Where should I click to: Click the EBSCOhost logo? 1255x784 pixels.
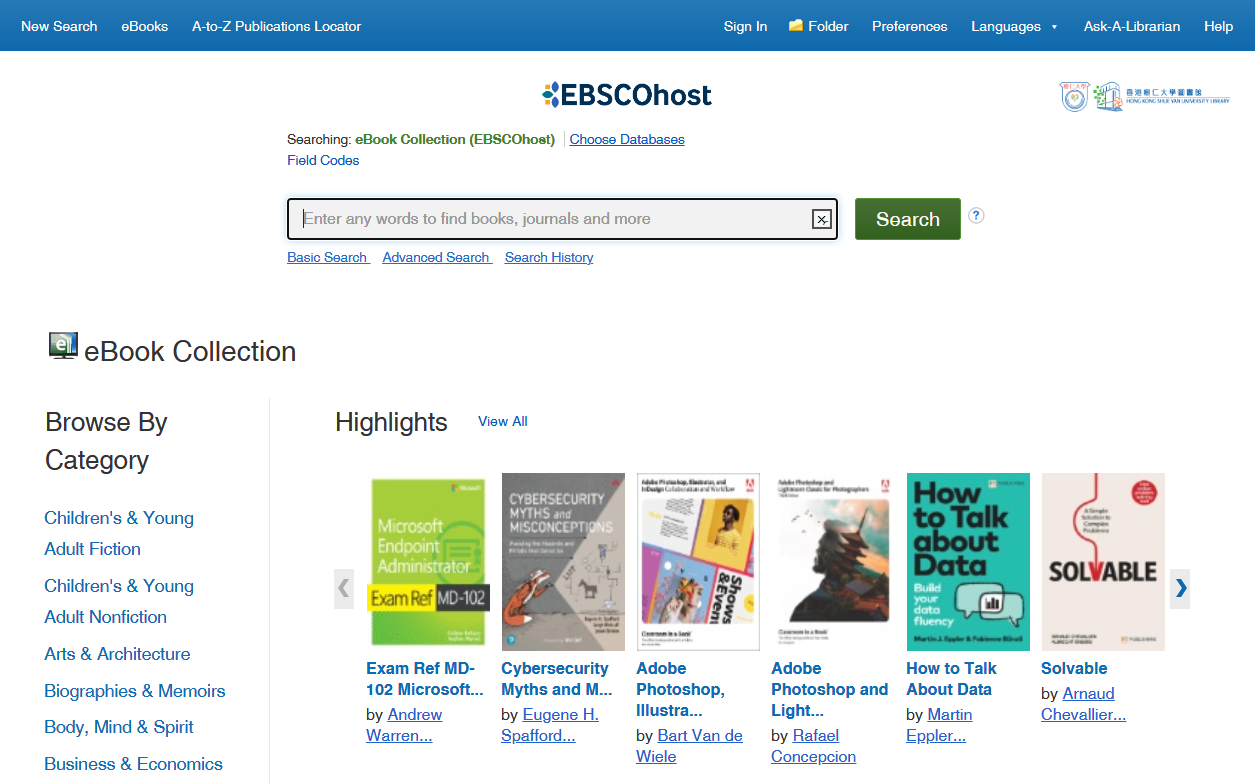pos(627,95)
